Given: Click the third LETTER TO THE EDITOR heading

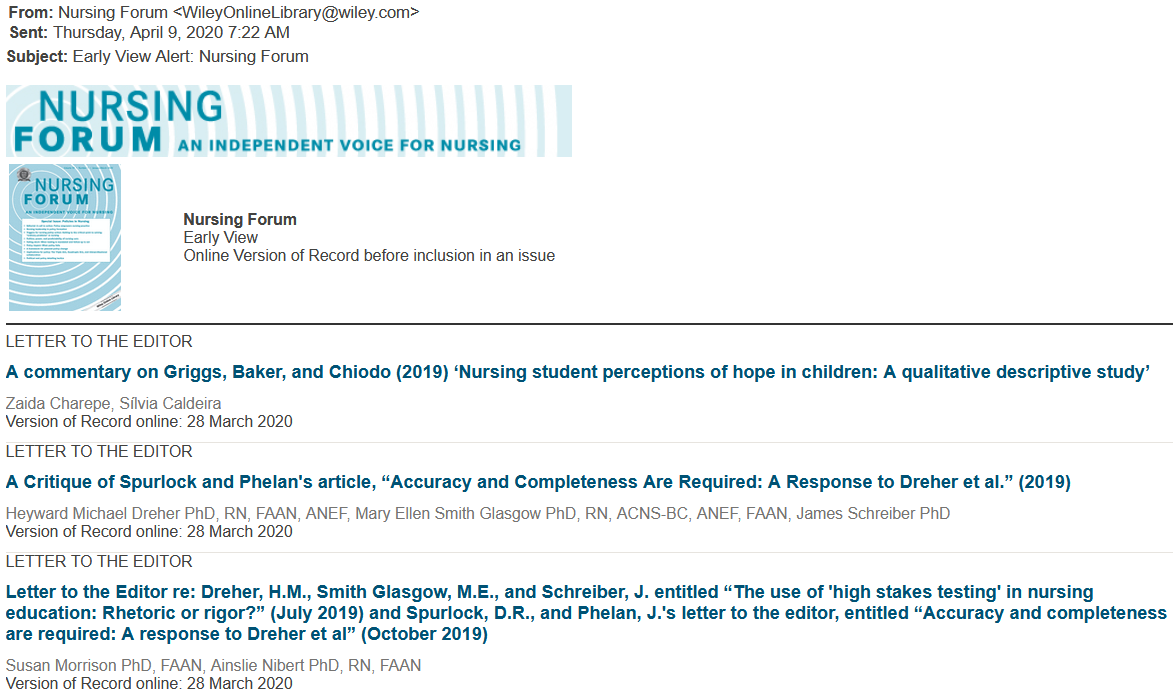Looking at the screenshot, I should [99, 561].
